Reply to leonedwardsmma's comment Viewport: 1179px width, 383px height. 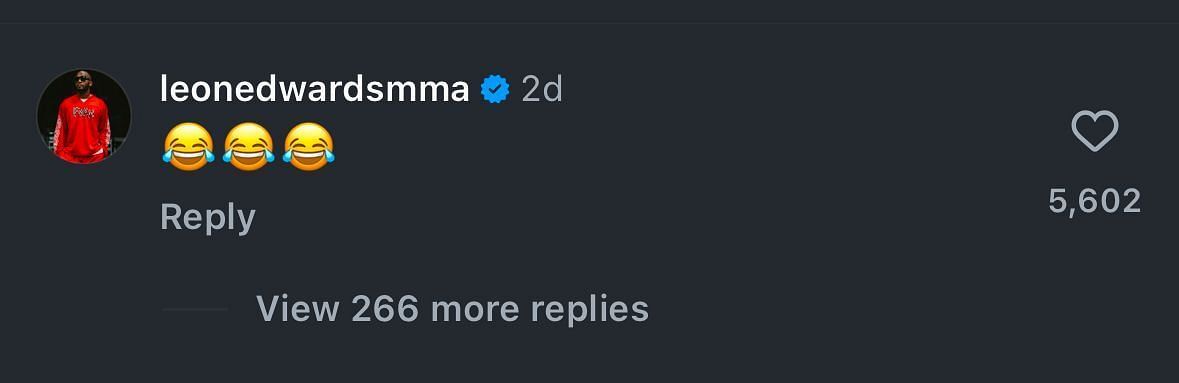[x=208, y=218]
